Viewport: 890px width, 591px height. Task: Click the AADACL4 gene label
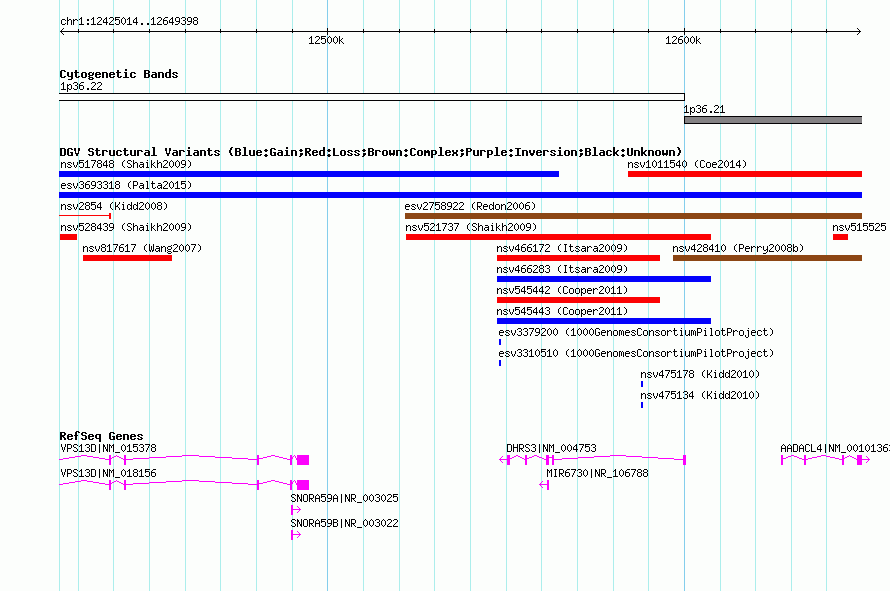tap(834, 448)
